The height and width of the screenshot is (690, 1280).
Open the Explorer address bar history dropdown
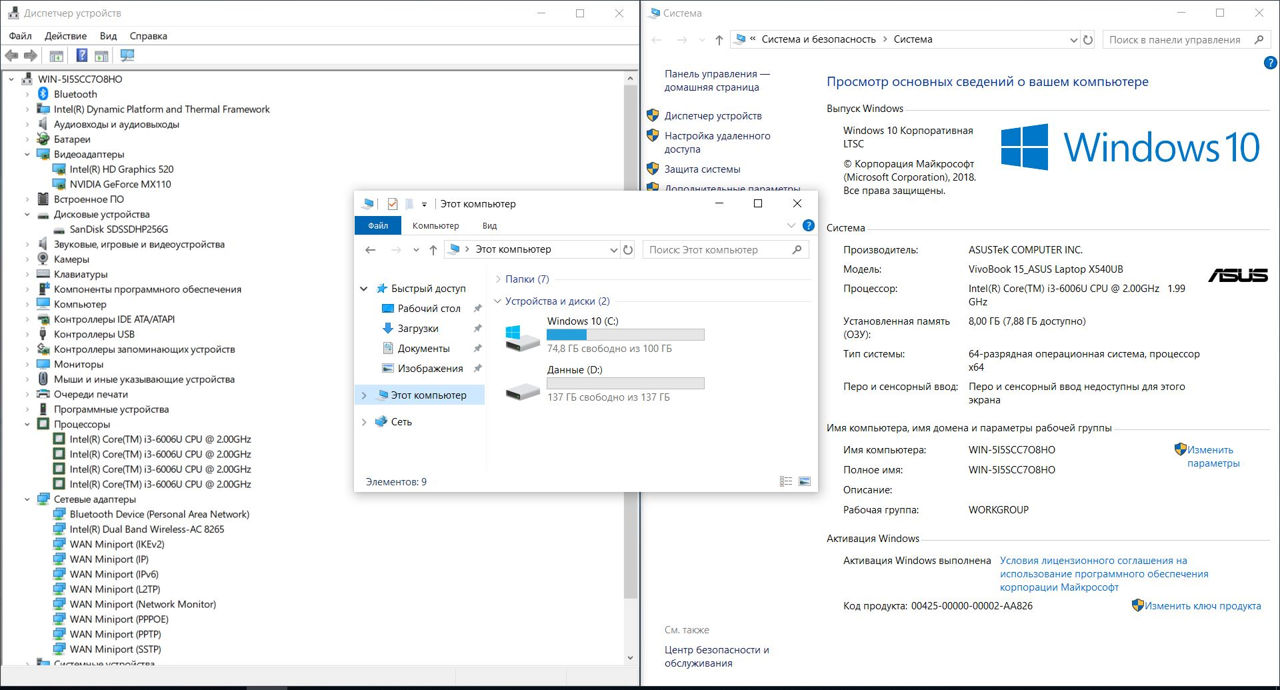[613, 250]
